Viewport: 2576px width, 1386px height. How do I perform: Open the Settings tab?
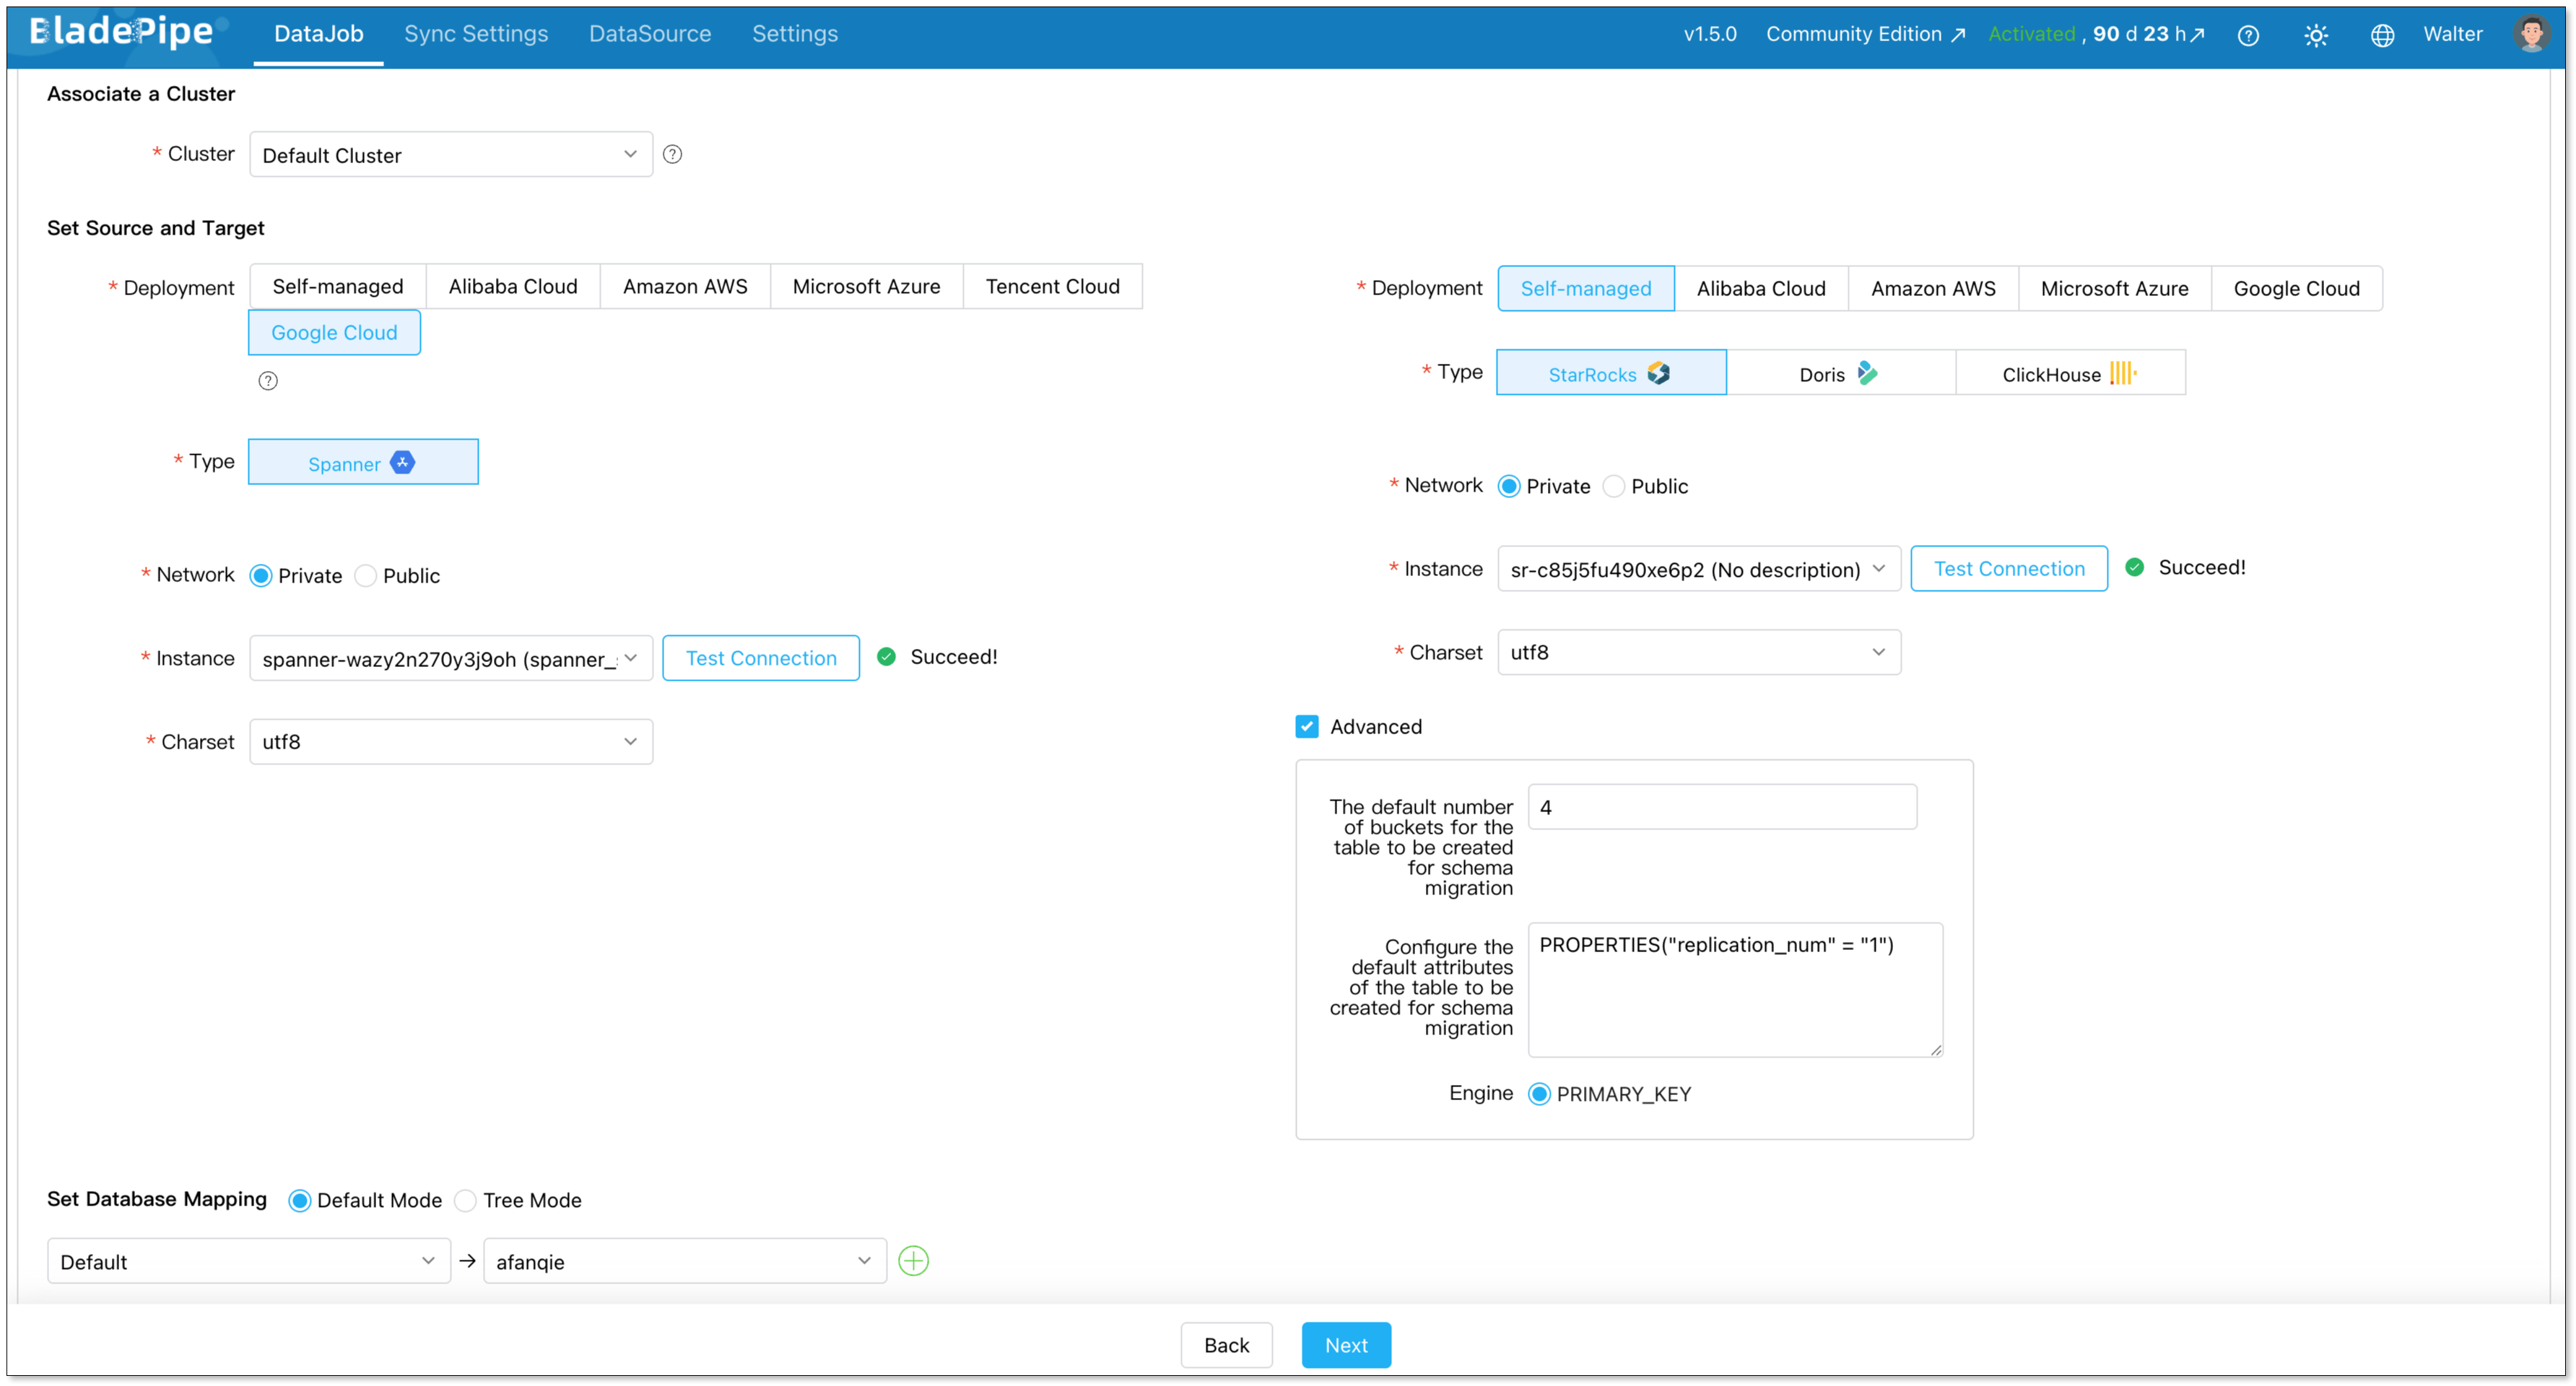tap(795, 34)
